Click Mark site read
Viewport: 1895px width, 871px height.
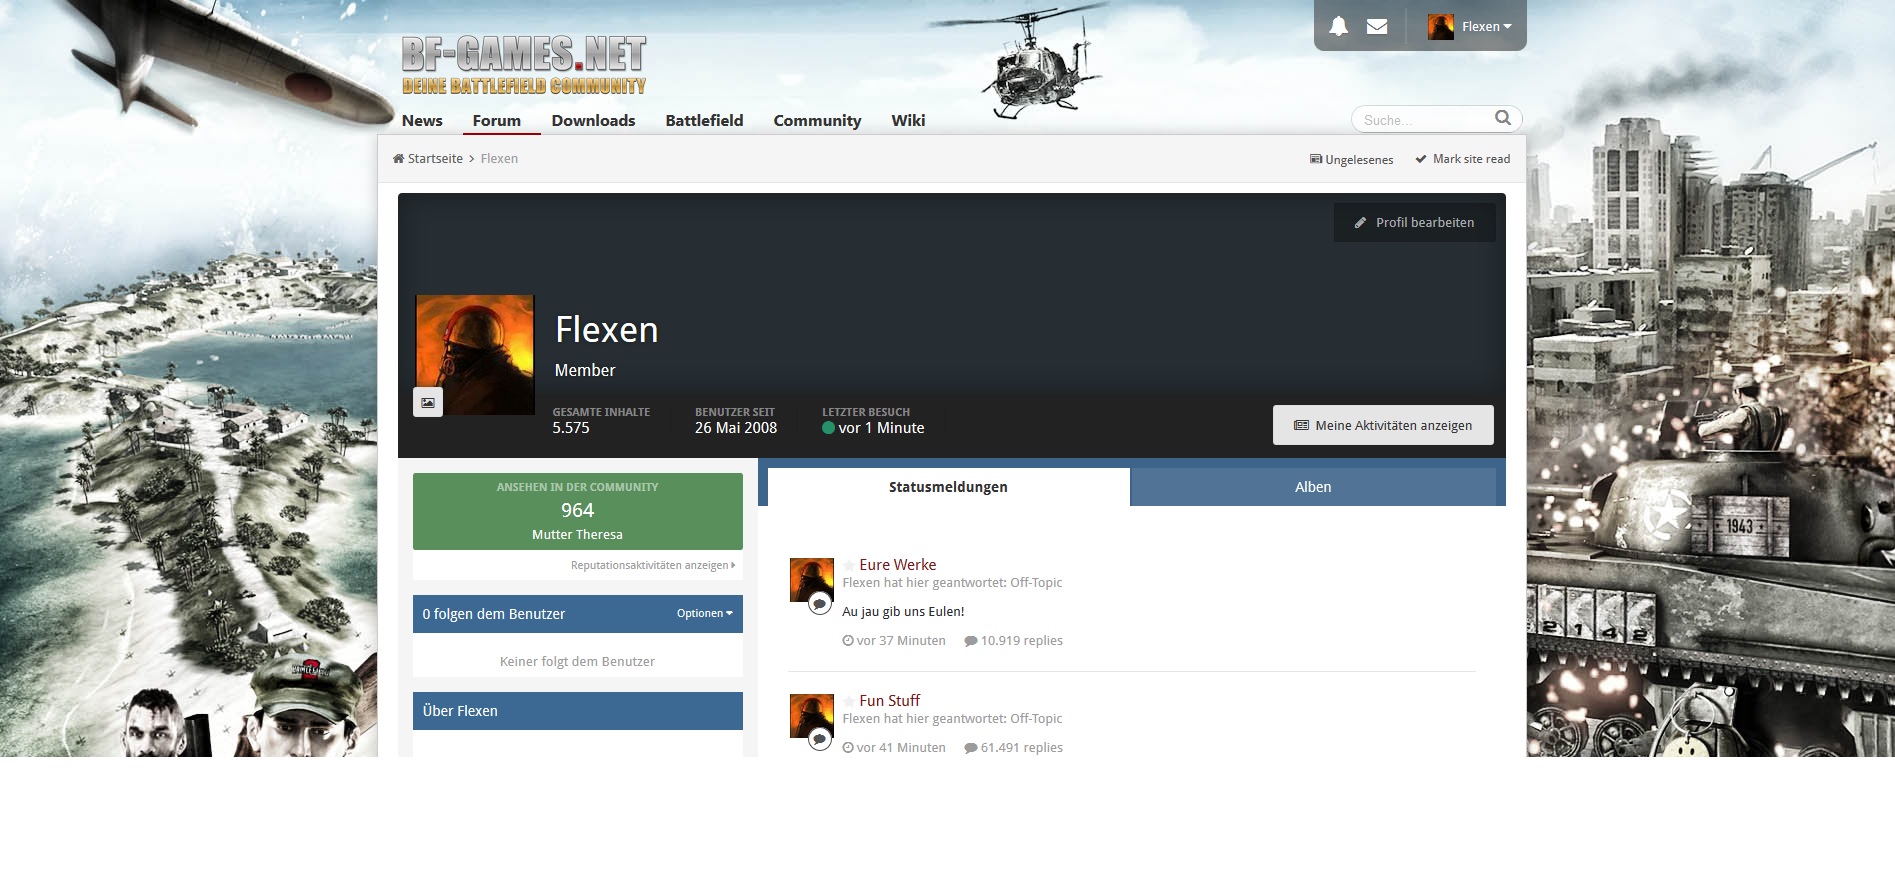(x=1463, y=159)
